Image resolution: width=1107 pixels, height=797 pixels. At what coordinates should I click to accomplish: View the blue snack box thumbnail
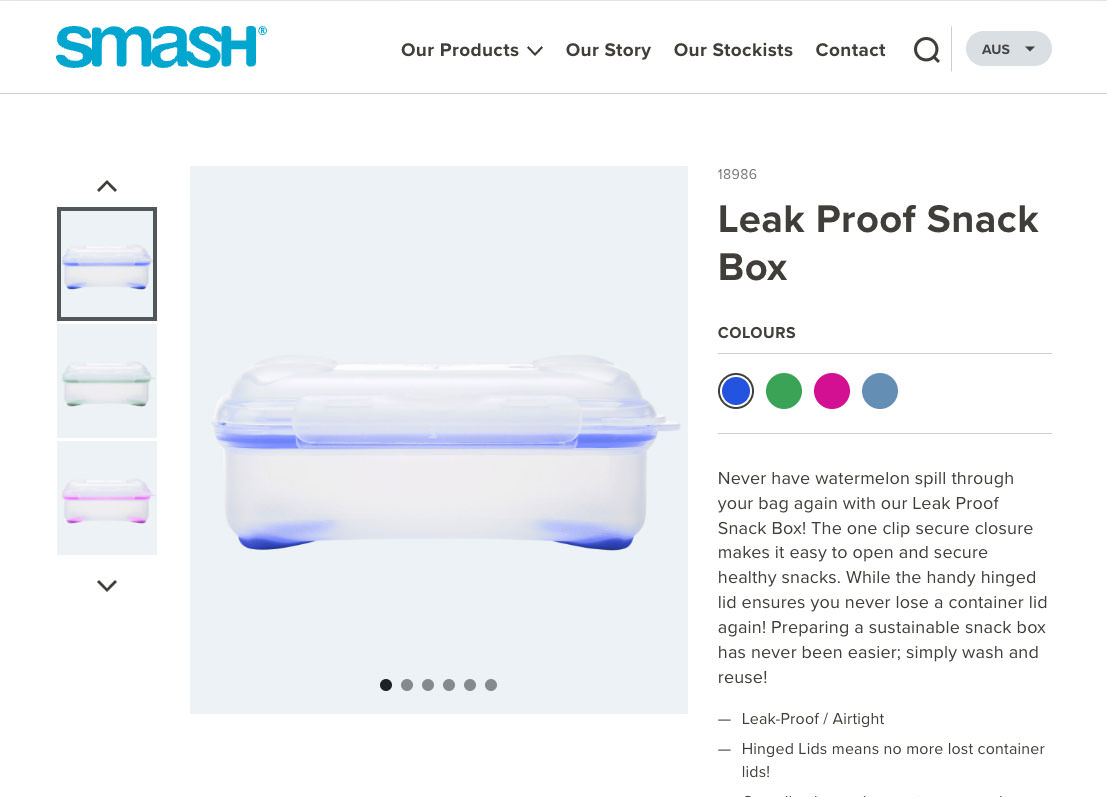tap(107, 264)
